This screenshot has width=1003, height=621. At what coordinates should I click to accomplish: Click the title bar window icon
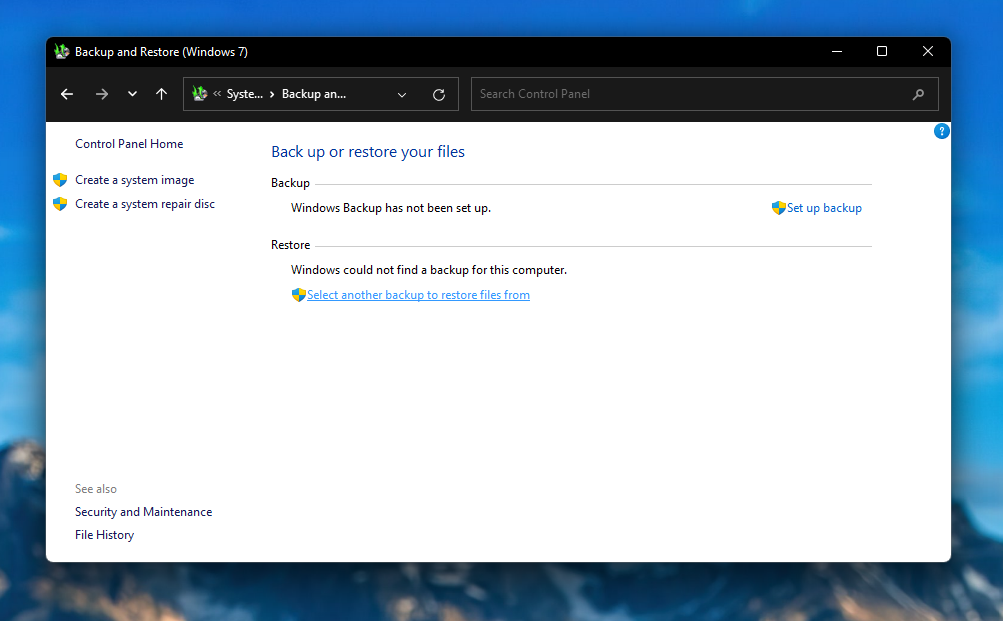[x=61, y=52]
